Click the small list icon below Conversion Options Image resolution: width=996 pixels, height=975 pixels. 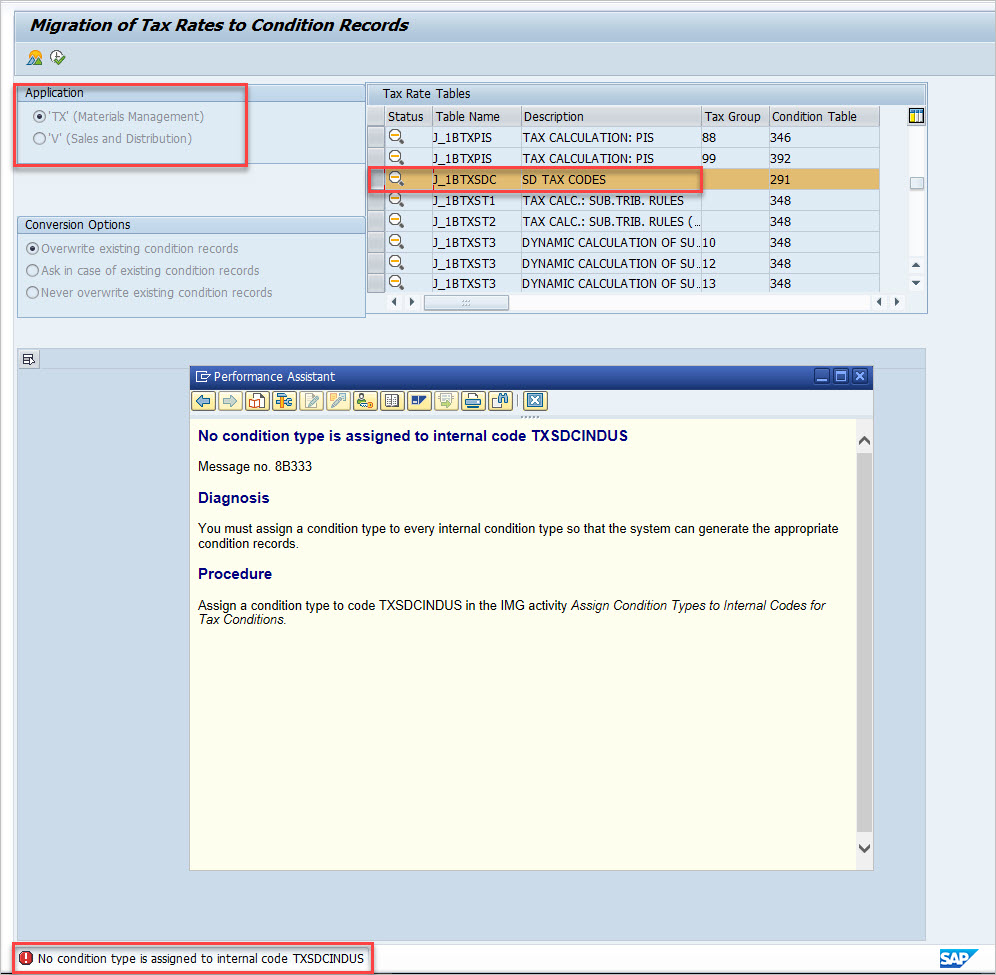[x=29, y=360]
